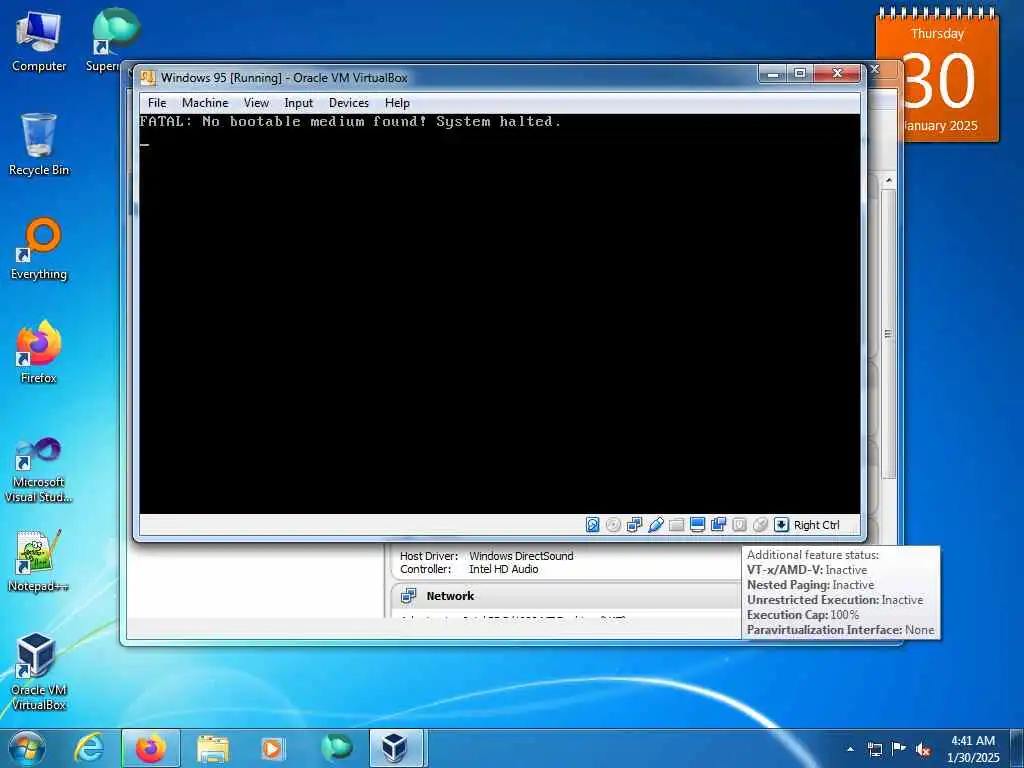Viewport: 1024px width, 768px height.
Task: Open Windows Explorer folder from taskbar
Action: 213,749
